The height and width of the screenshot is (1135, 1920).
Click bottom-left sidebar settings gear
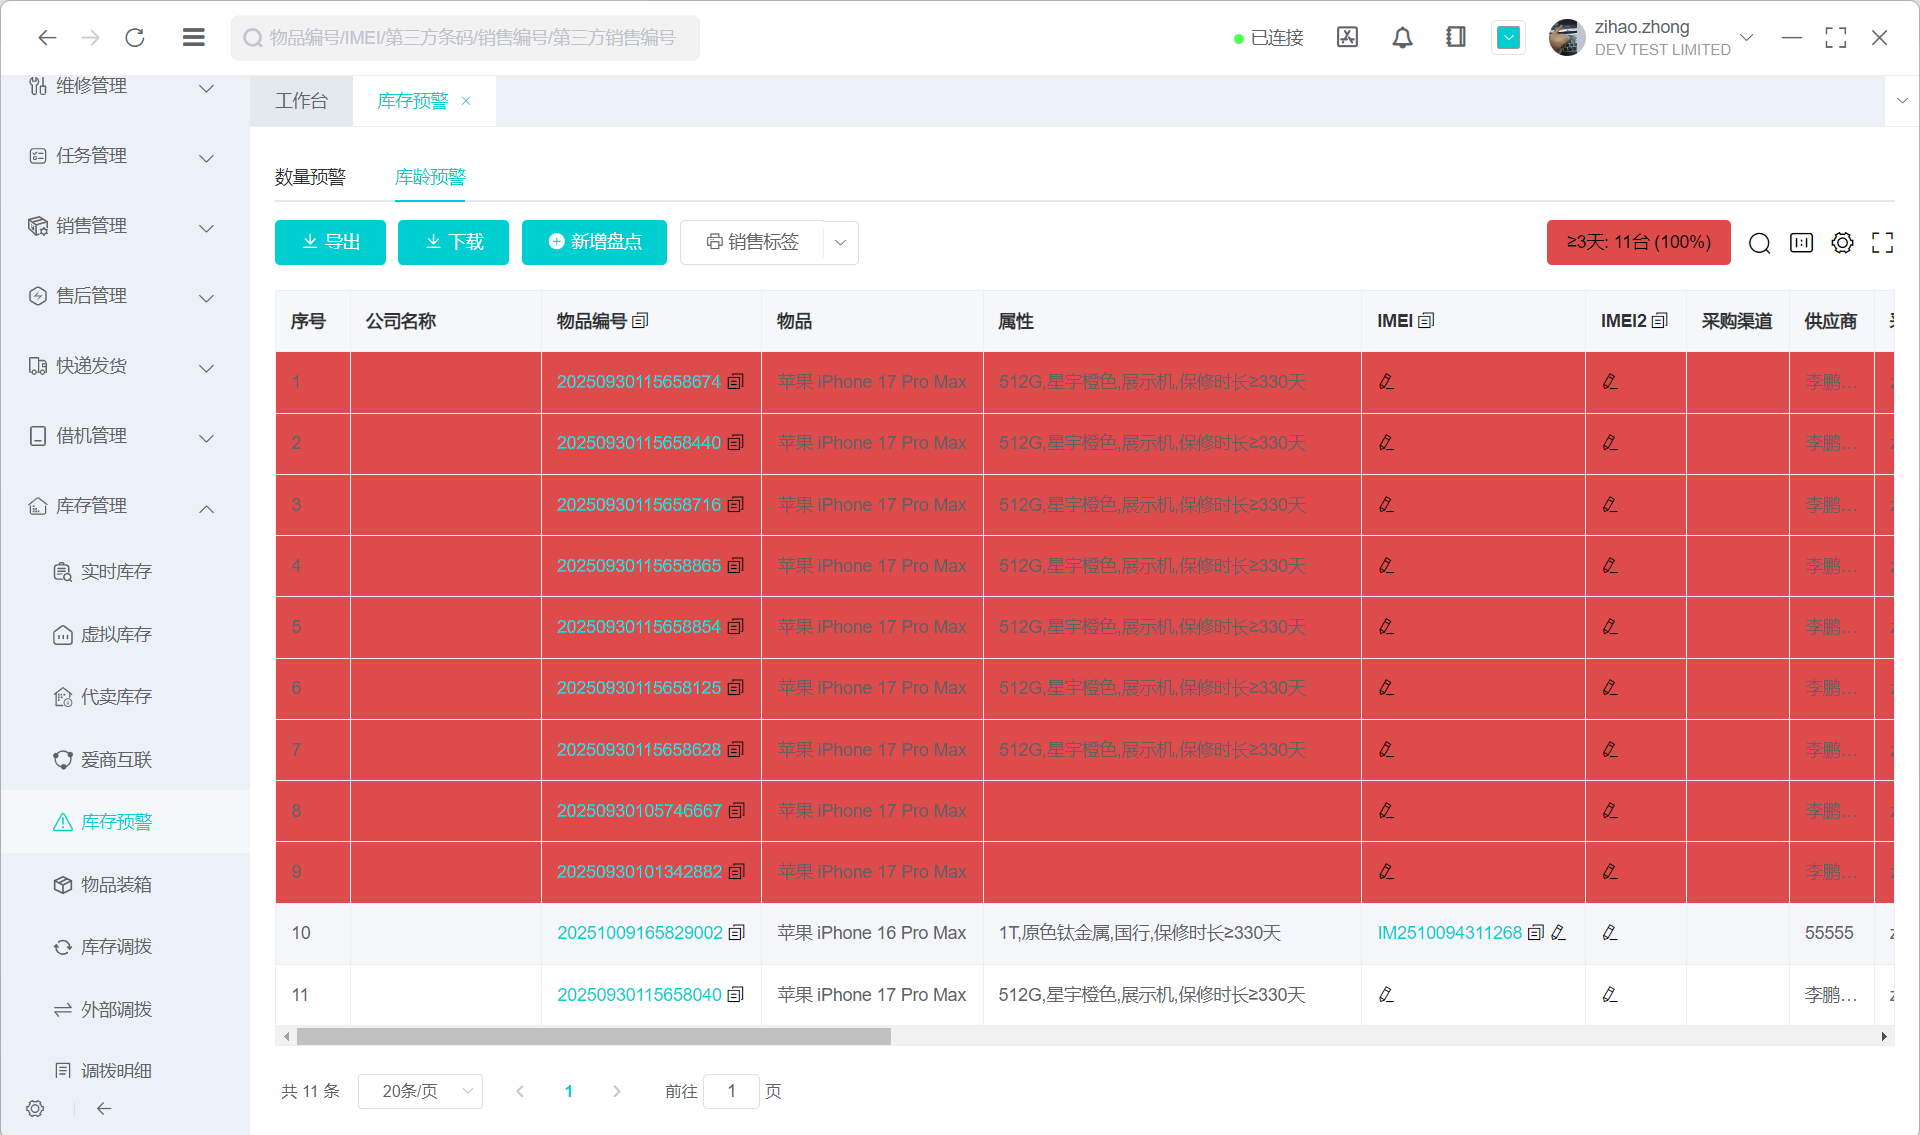35,1108
